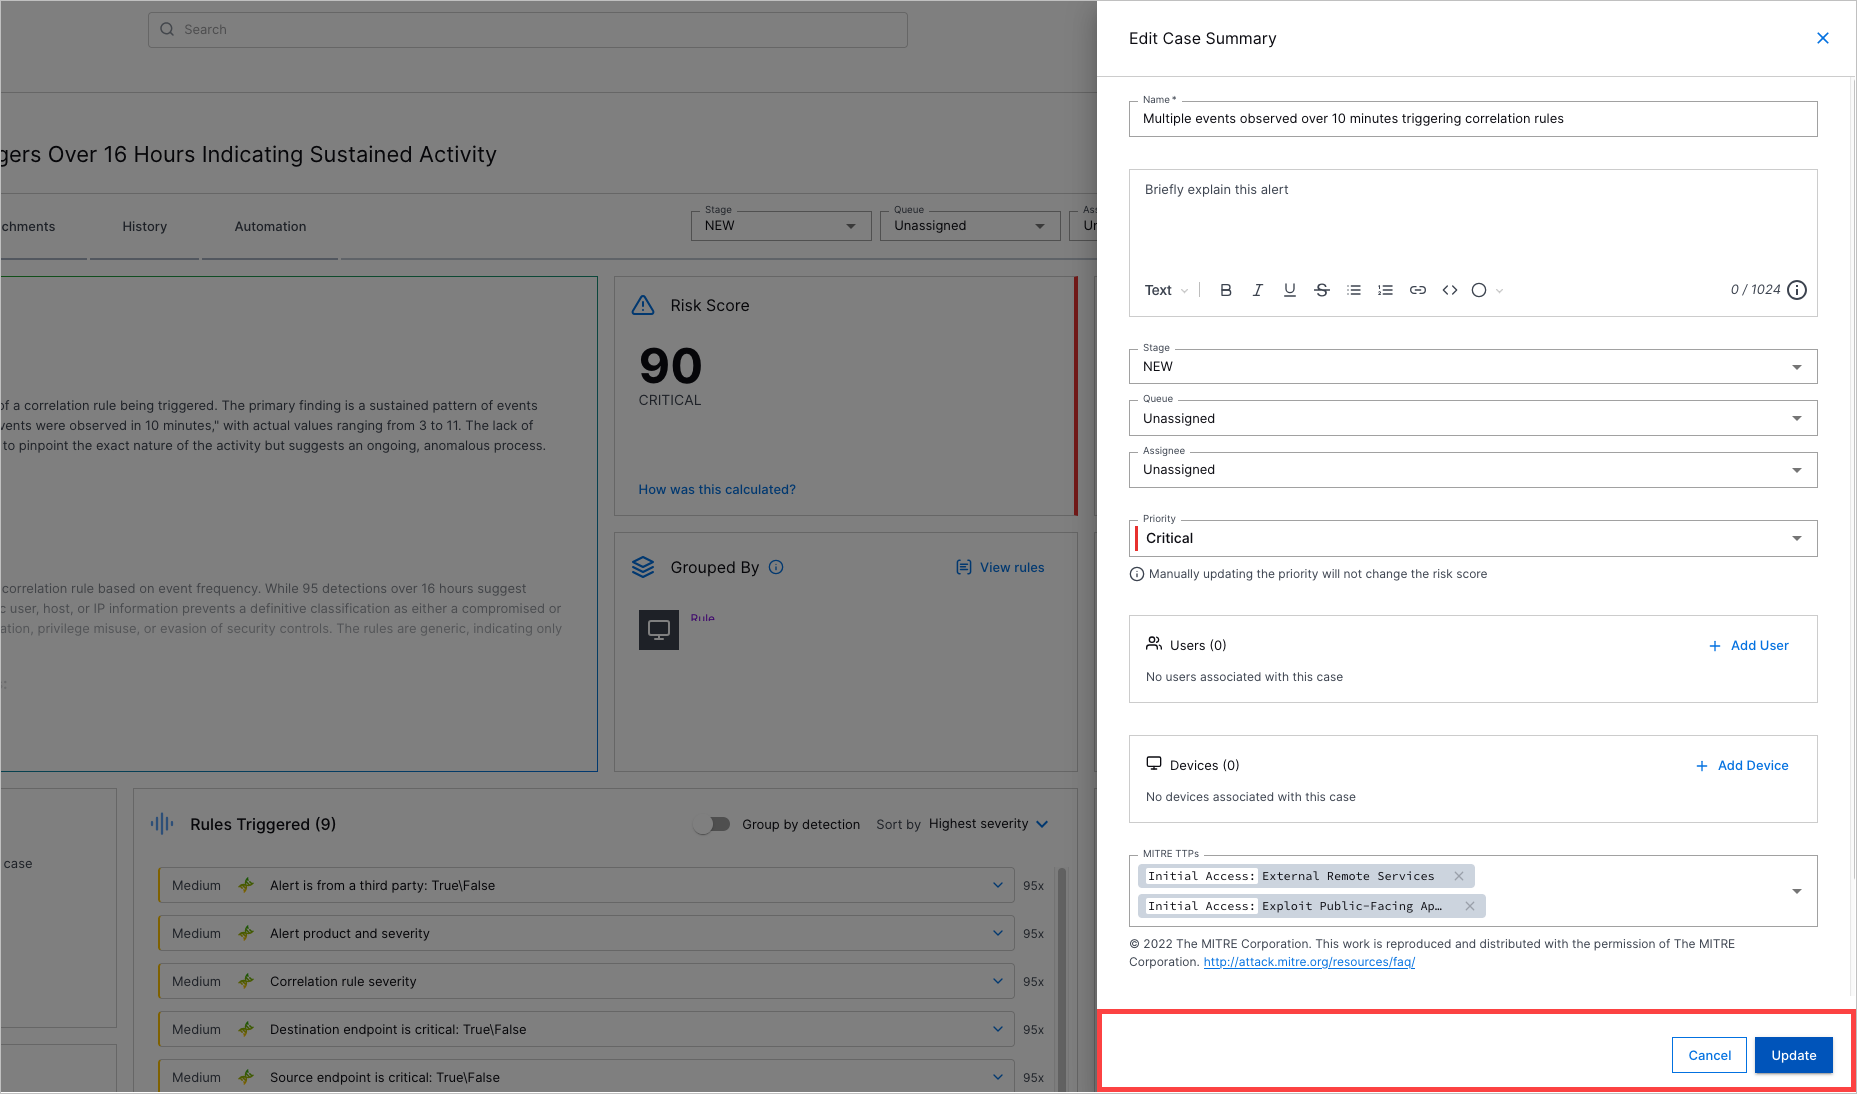Open the Priority dropdown showing Critical
Screen dimensions: 1857x1094
pos(1473,538)
